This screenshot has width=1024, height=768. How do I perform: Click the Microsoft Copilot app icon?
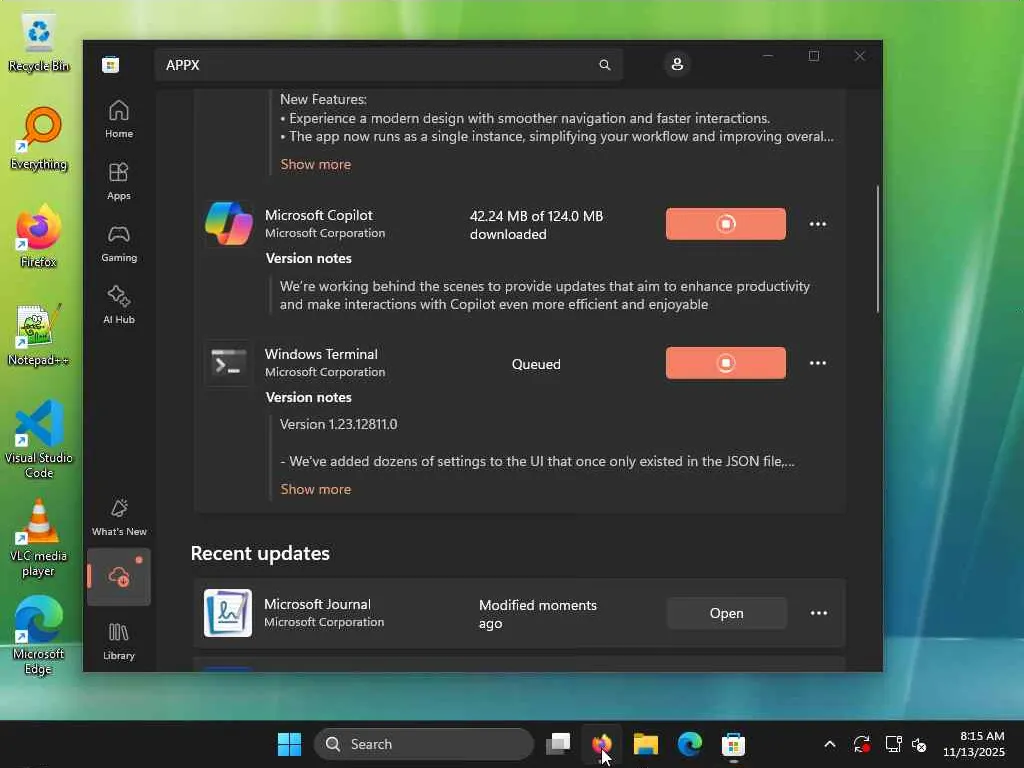pos(228,224)
